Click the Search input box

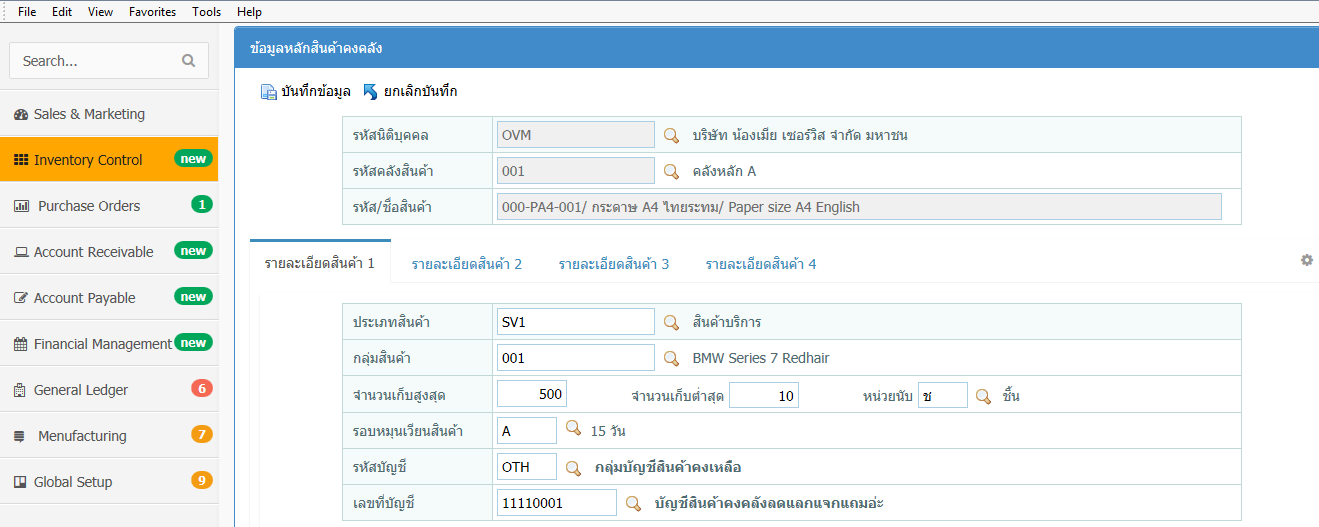[x=109, y=61]
